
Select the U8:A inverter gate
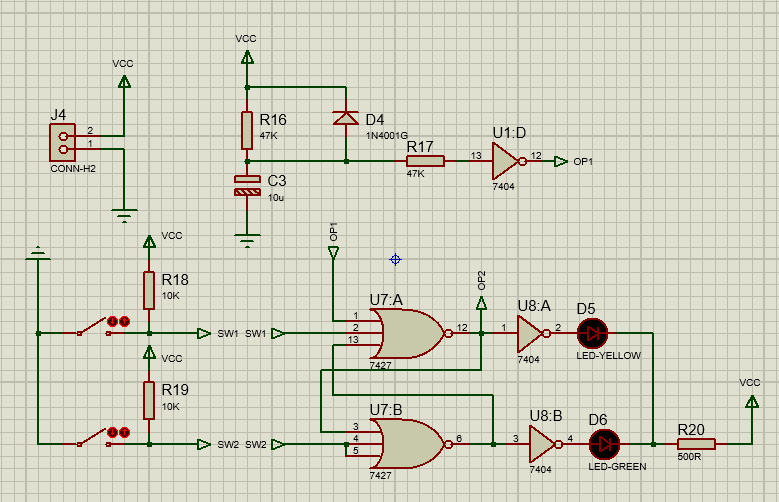pyautogui.click(x=533, y=334)
